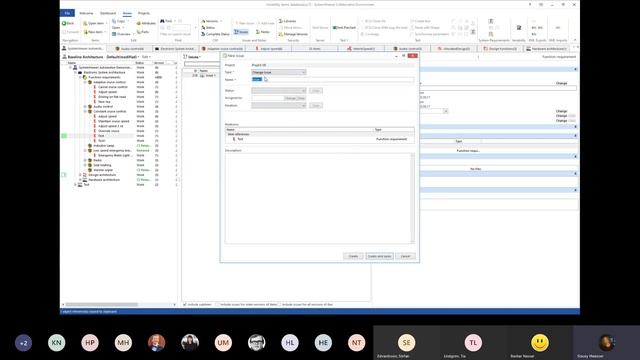Screen dimensions: 640x360
Task: Expand the Hardware architecture tree node
Action: pyautogui.click(x=80, y=180)
